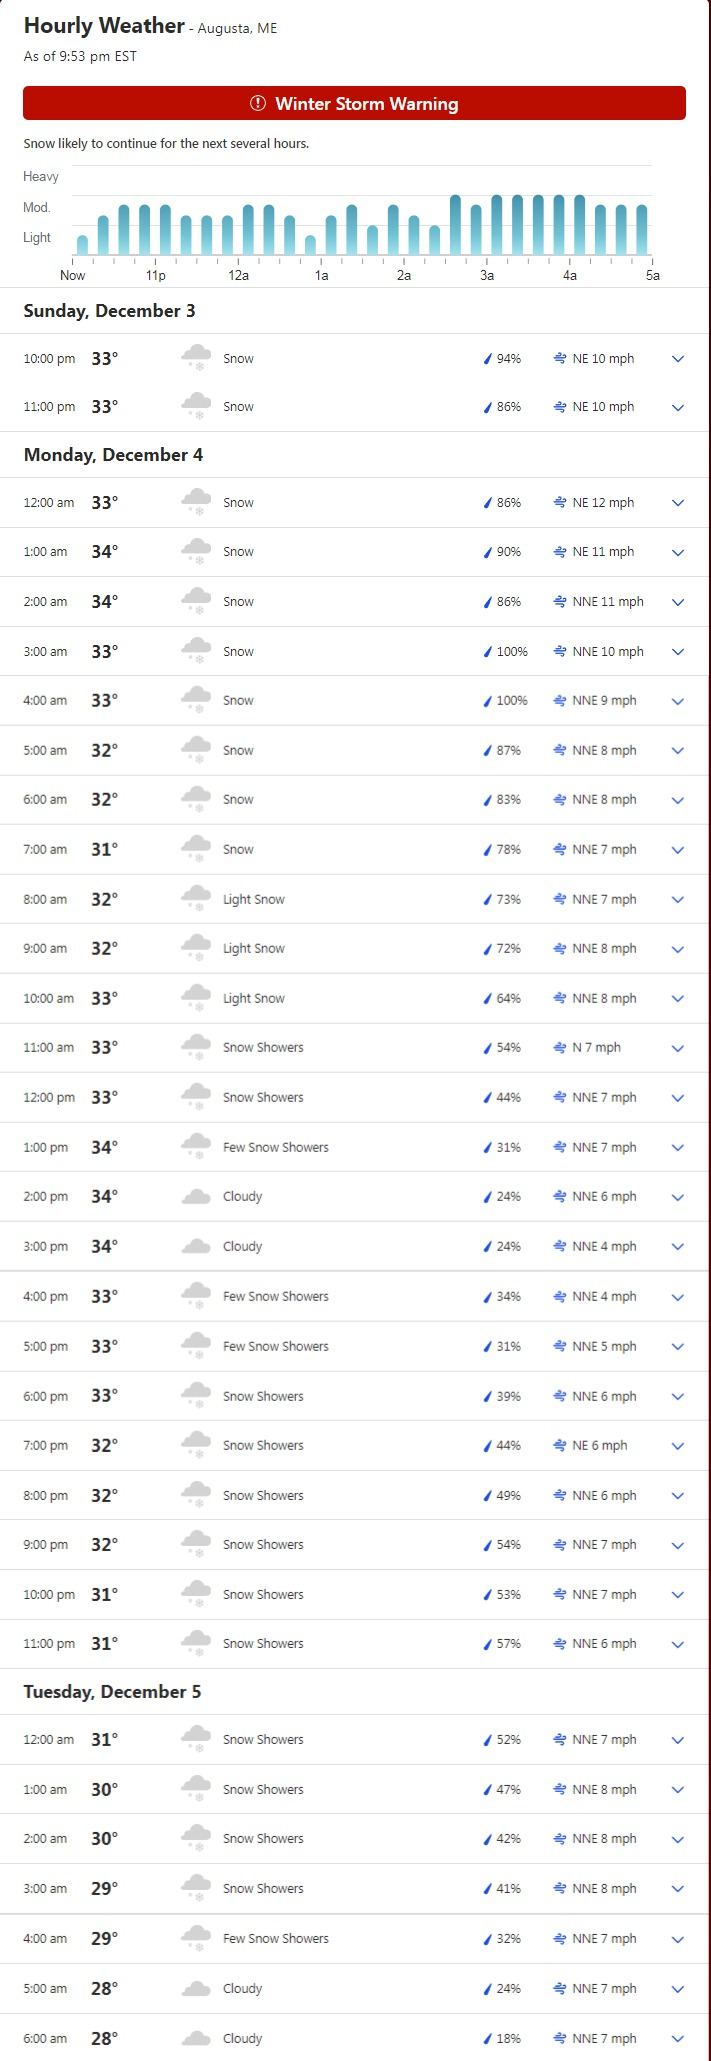The height and width of the screenshot is (2061, 711).
Task: Expand details for 8:00 am Light Snow
Action: point(678,899)
